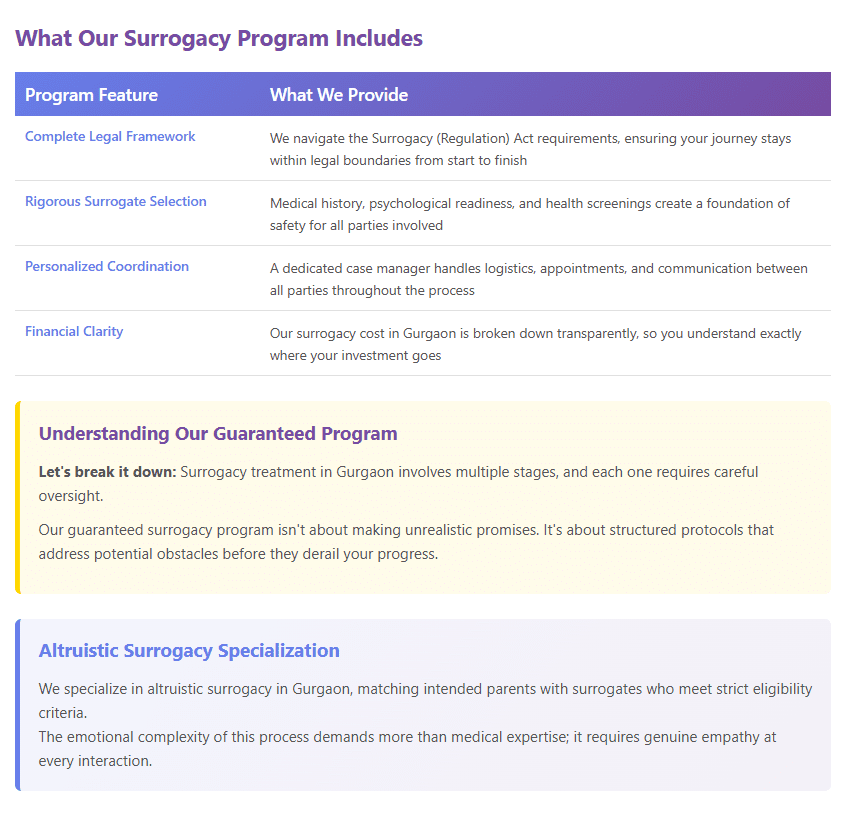Click the paragraph about unrealistic promises
The height and width of the screenshot is (813, 849).
click(x=406, y=541)
